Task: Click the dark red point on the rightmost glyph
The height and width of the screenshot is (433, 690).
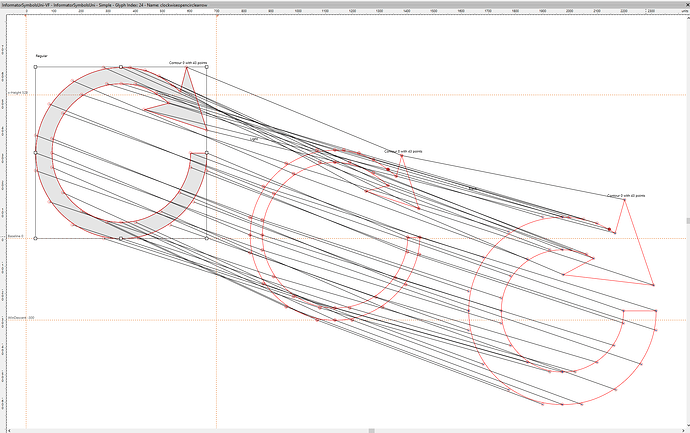Action: [609, 229]
